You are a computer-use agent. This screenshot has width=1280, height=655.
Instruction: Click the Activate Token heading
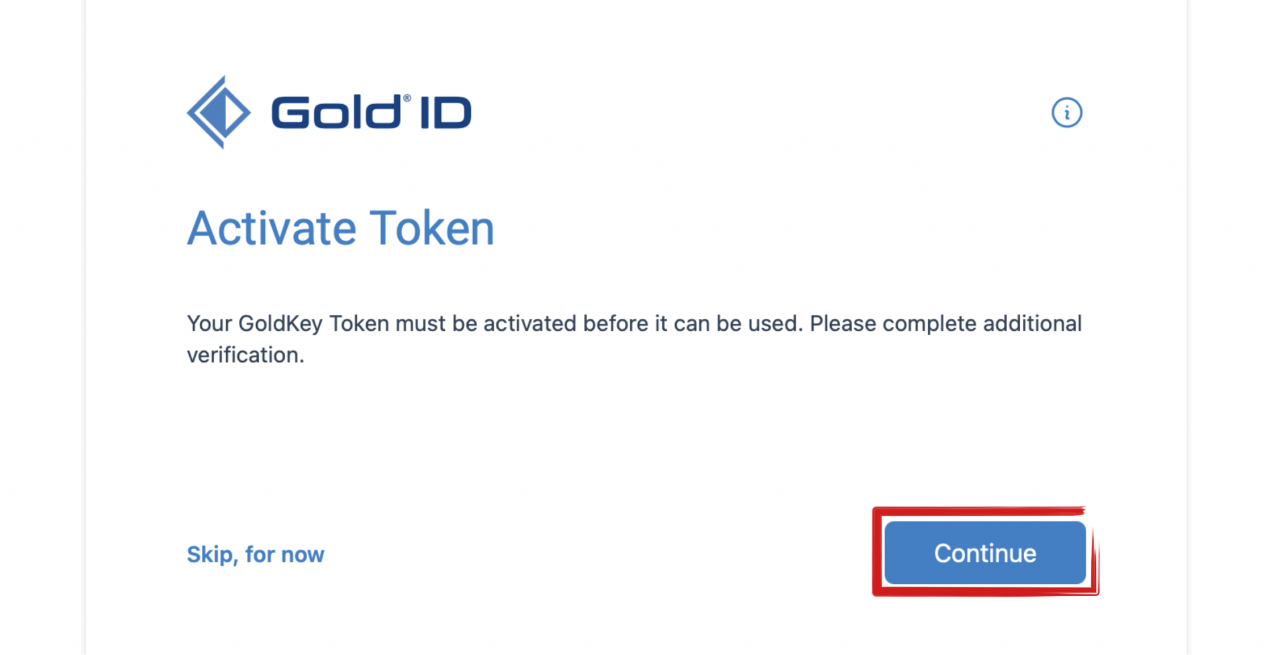341,228
